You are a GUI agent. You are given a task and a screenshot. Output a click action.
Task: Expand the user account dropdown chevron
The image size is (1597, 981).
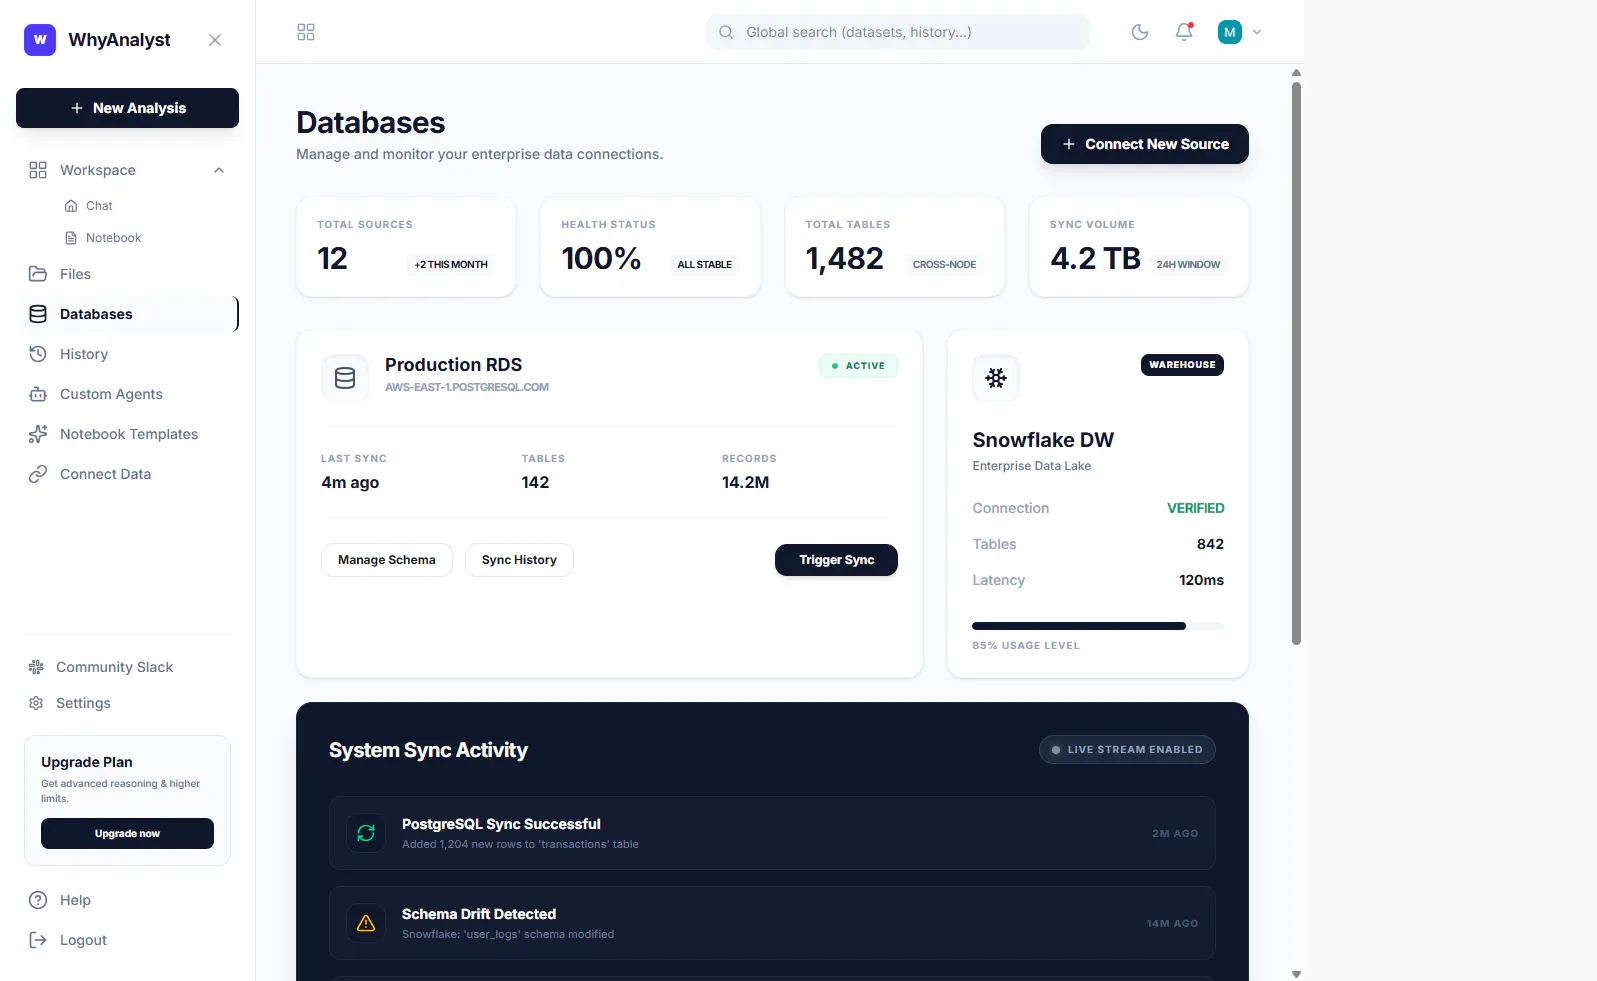pos(1257,32)
